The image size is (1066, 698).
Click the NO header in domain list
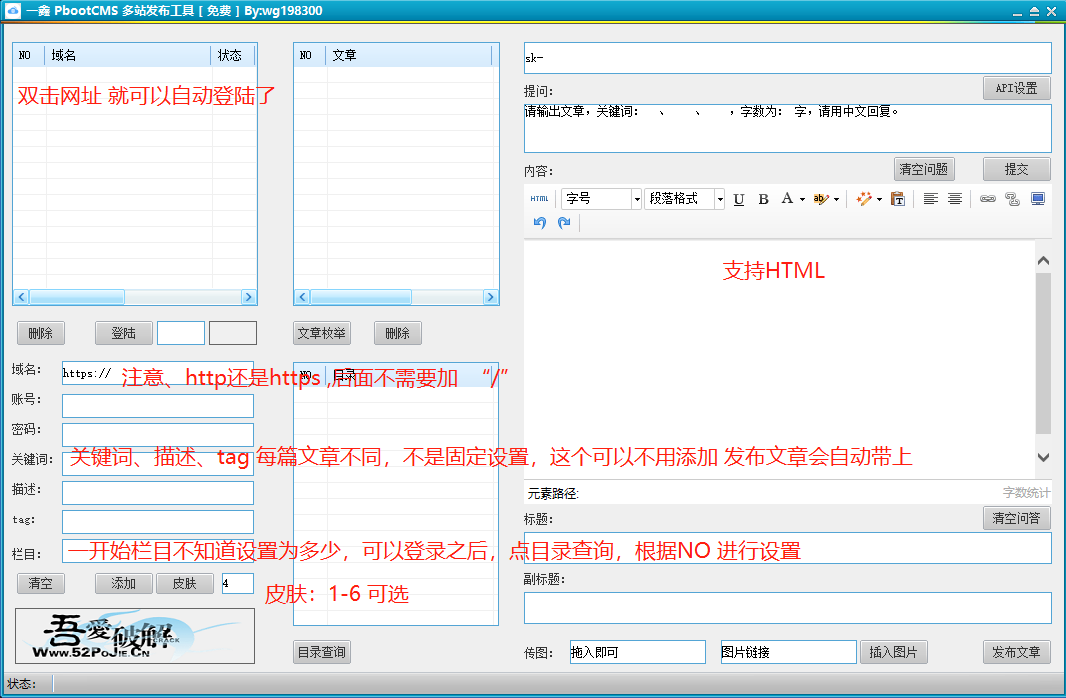click(x=29, y=55)
